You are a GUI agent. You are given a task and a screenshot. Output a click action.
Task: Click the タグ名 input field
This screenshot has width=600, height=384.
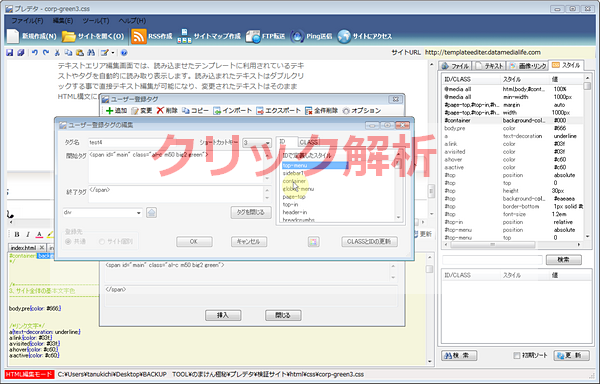click(x=142, y=142)
